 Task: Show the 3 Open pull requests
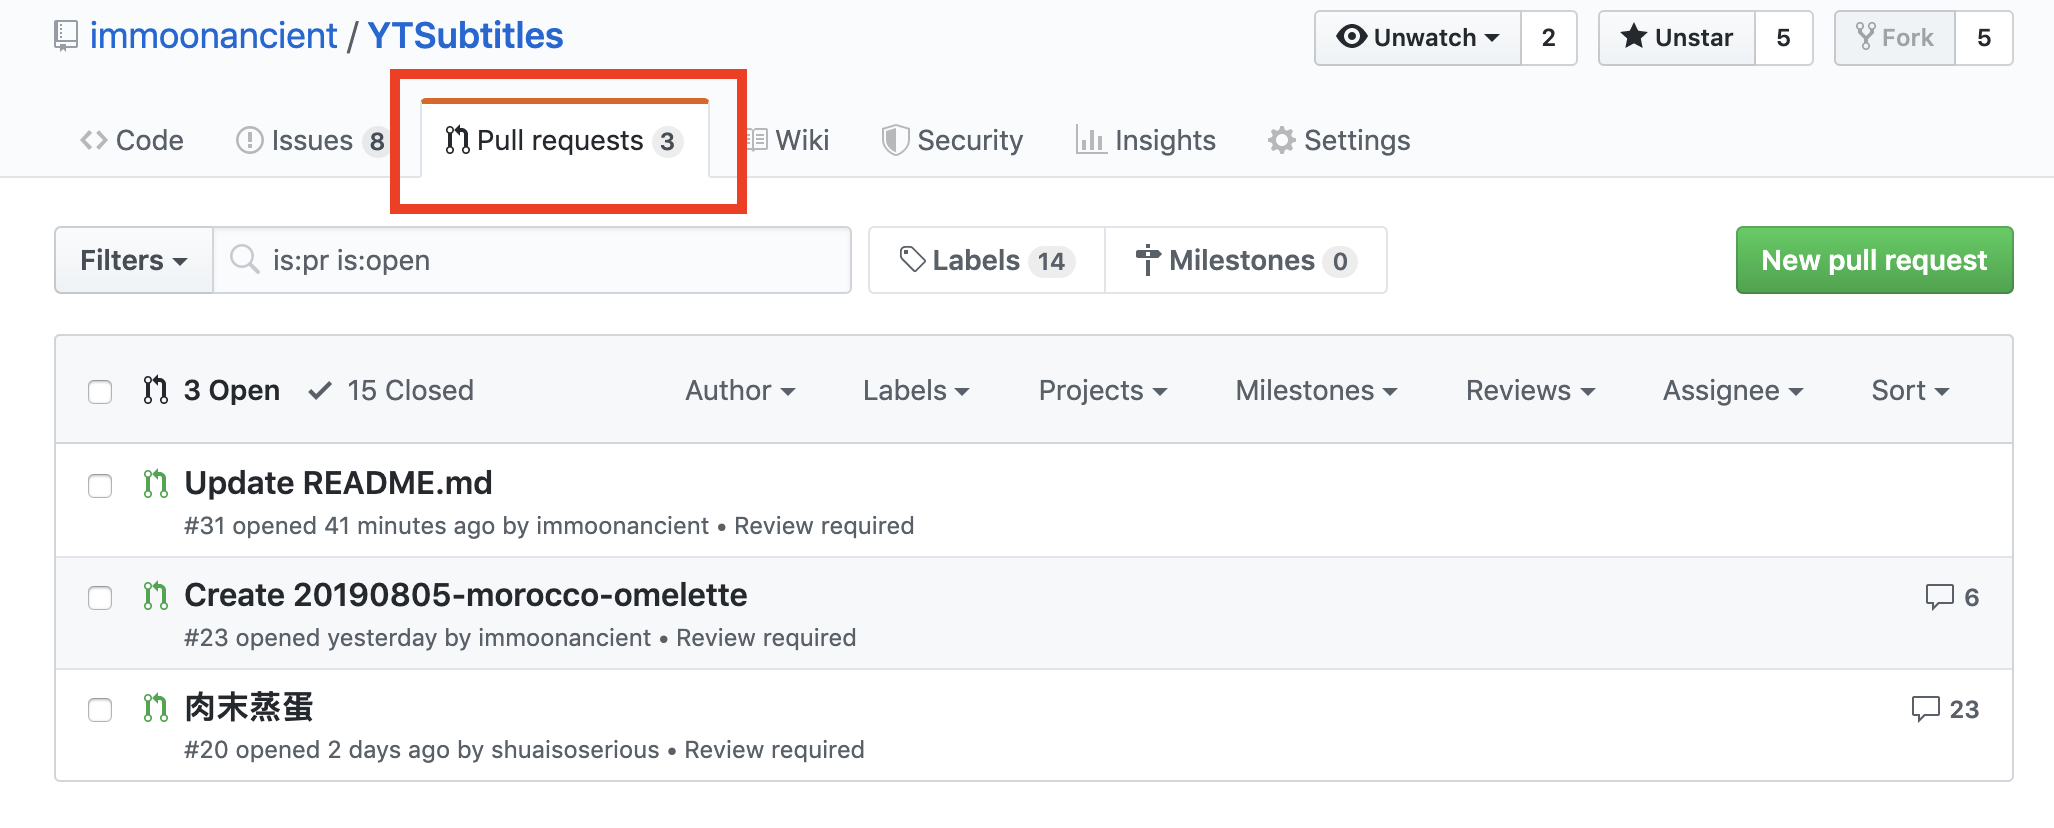tap(211, 390)
